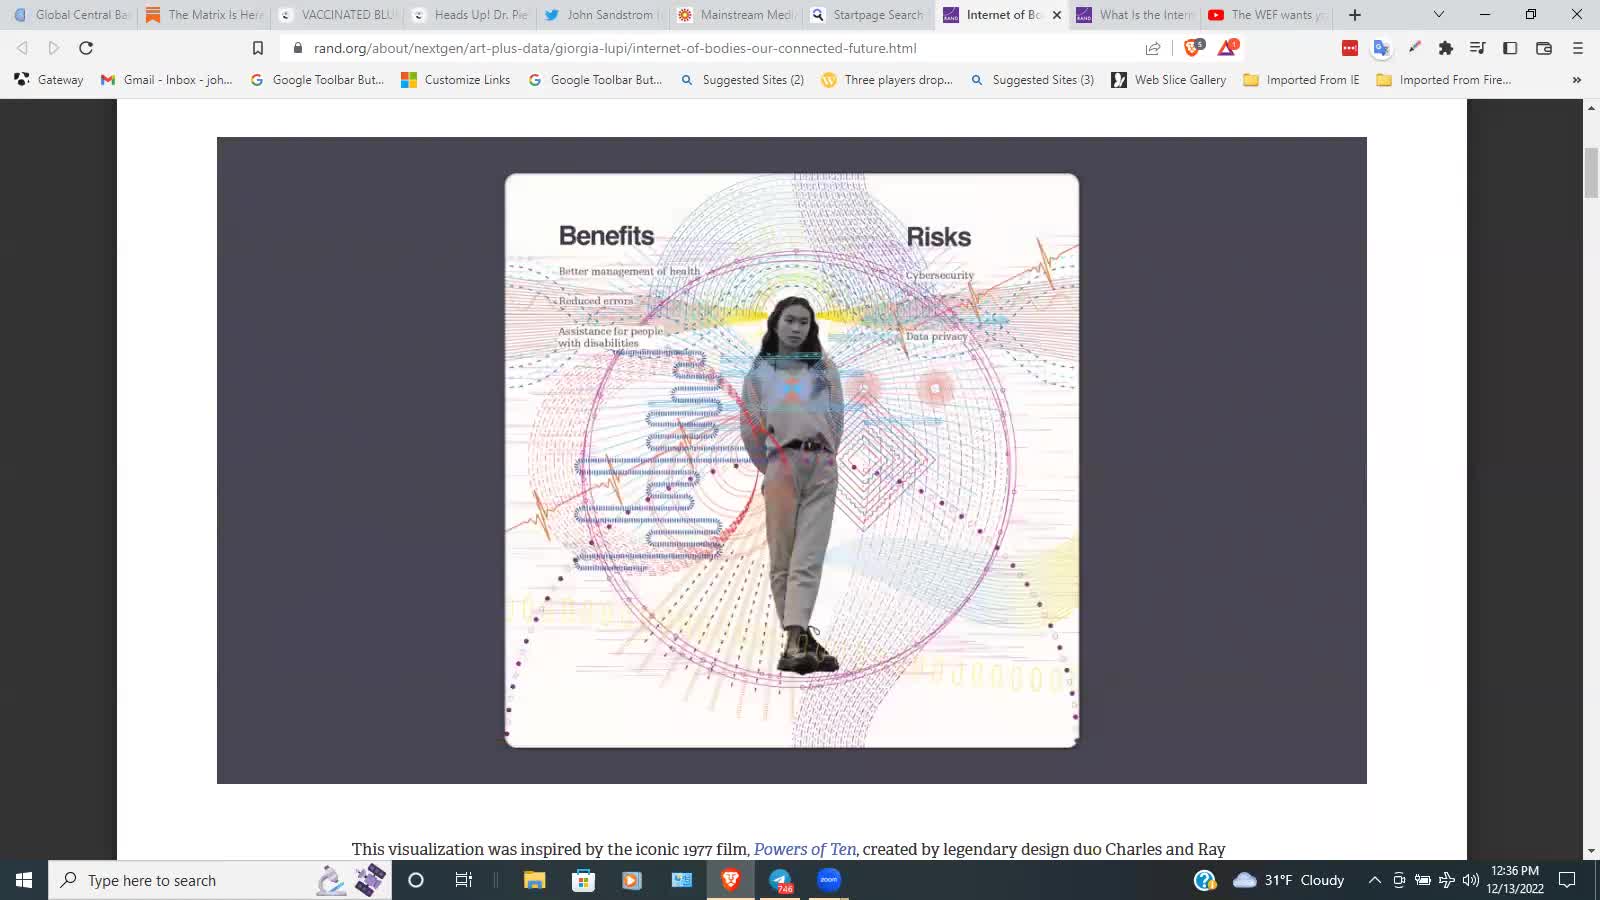This screenshot has width=1600, height=900.
Task: Open Task View on the taskbar
Action: click(x=463, y=880)
